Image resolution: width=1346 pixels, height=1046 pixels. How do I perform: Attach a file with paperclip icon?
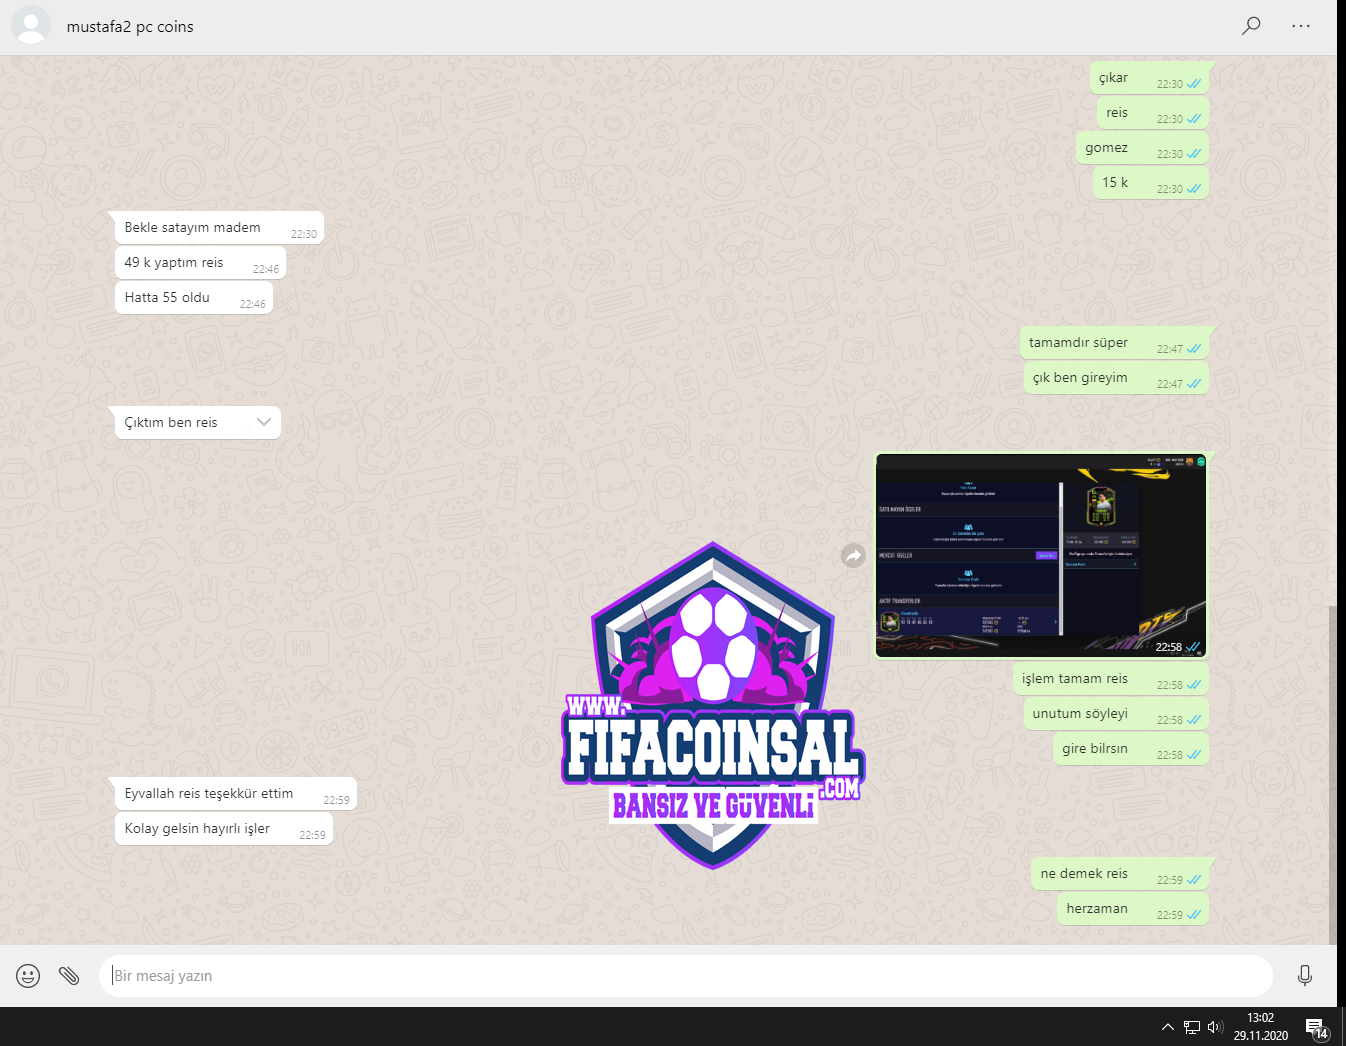(x=69, y=976)
